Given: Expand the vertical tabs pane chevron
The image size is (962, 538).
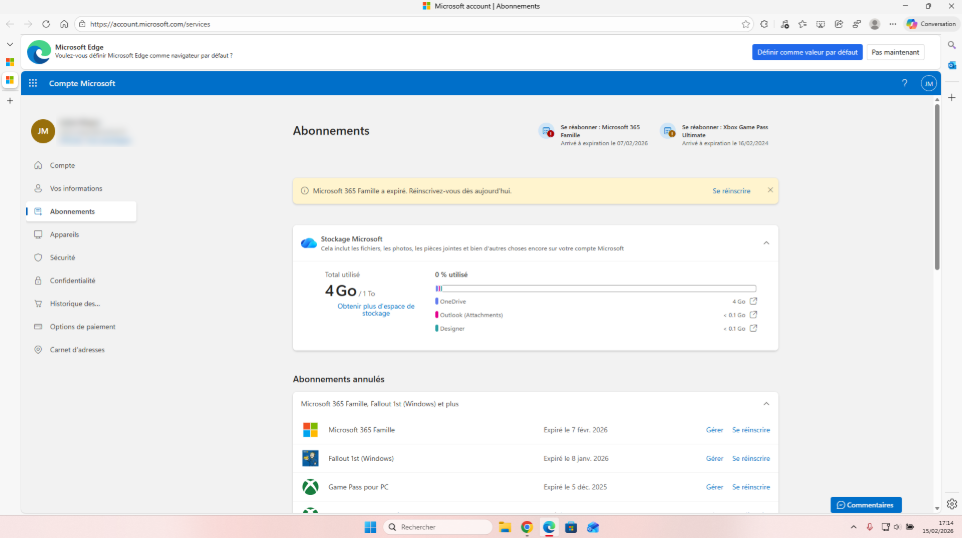Looking at the screenshot, I should pos(10,44).
